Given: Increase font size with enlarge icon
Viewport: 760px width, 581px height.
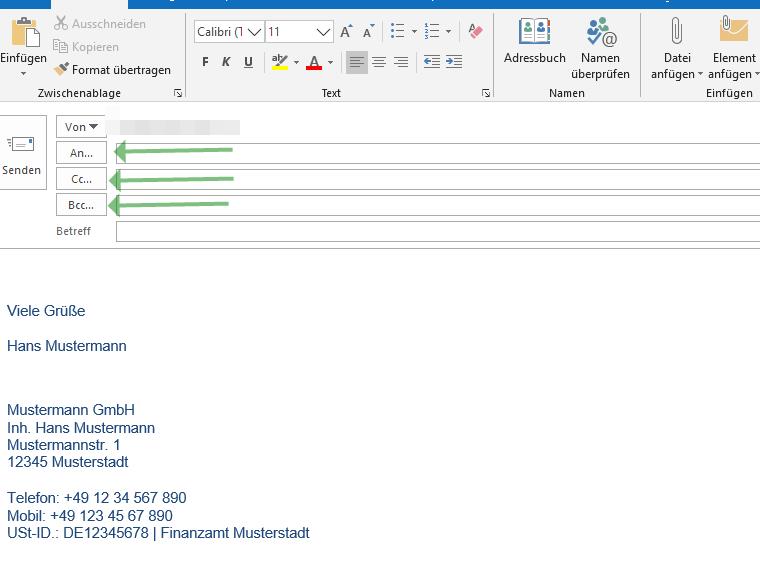Looking at the screenshot, I should (x=346, y=32).
